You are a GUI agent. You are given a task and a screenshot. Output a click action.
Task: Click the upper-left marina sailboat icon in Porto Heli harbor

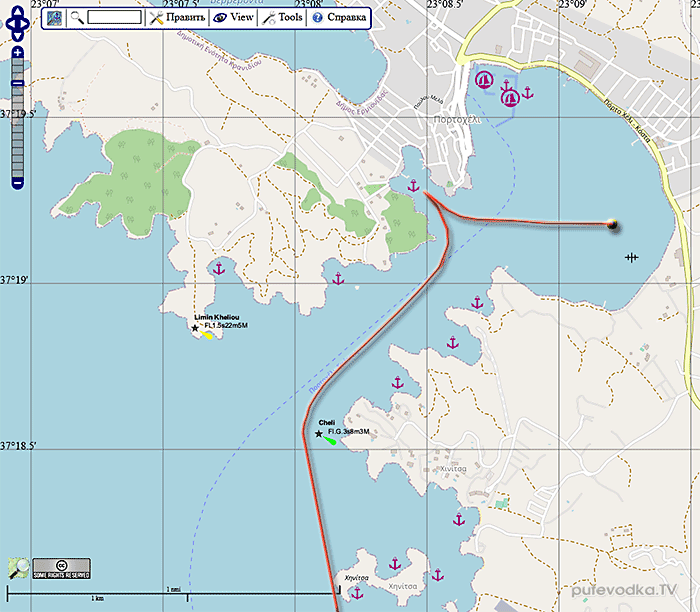pyautogui.click(x=483, y=80)
